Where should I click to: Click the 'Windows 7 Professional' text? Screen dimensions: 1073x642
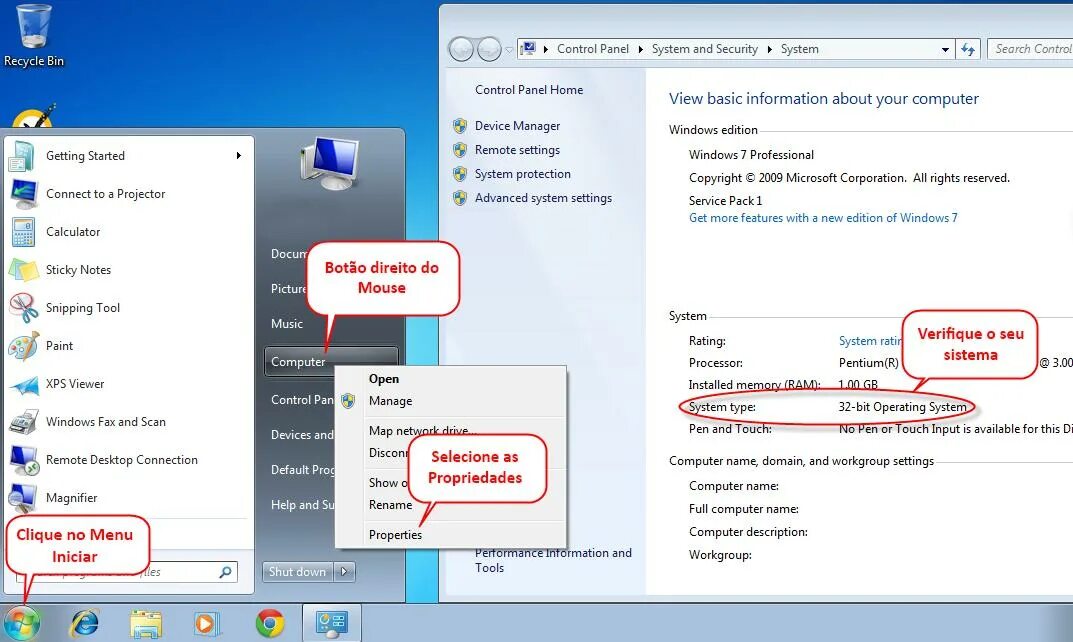coord(751,155)
